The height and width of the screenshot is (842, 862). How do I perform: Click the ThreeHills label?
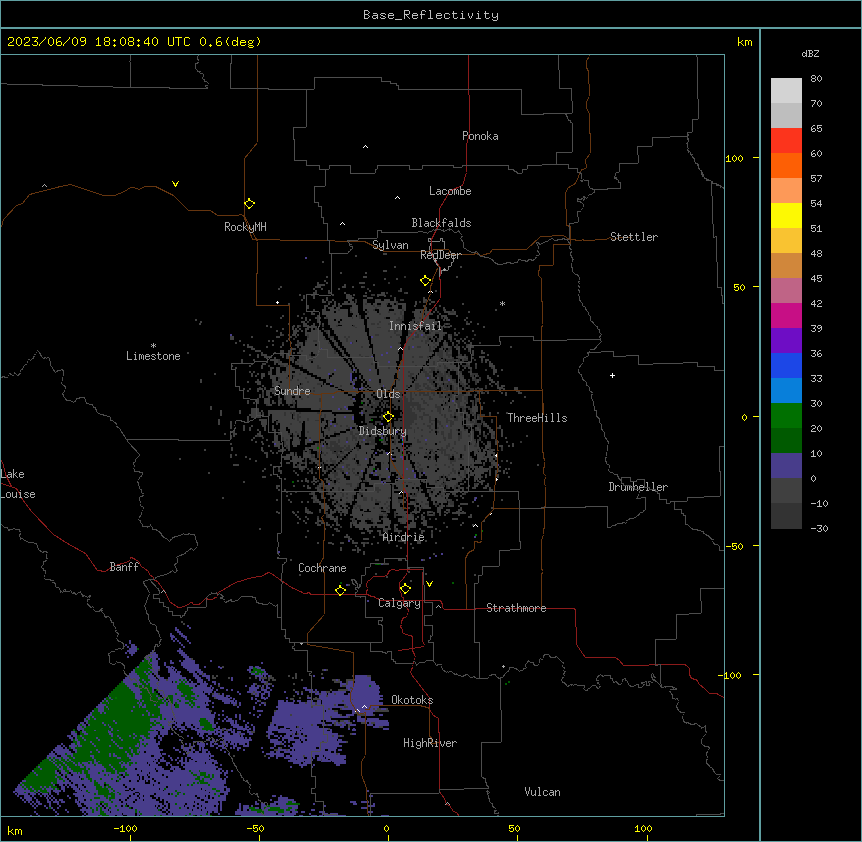click(537, 418)
